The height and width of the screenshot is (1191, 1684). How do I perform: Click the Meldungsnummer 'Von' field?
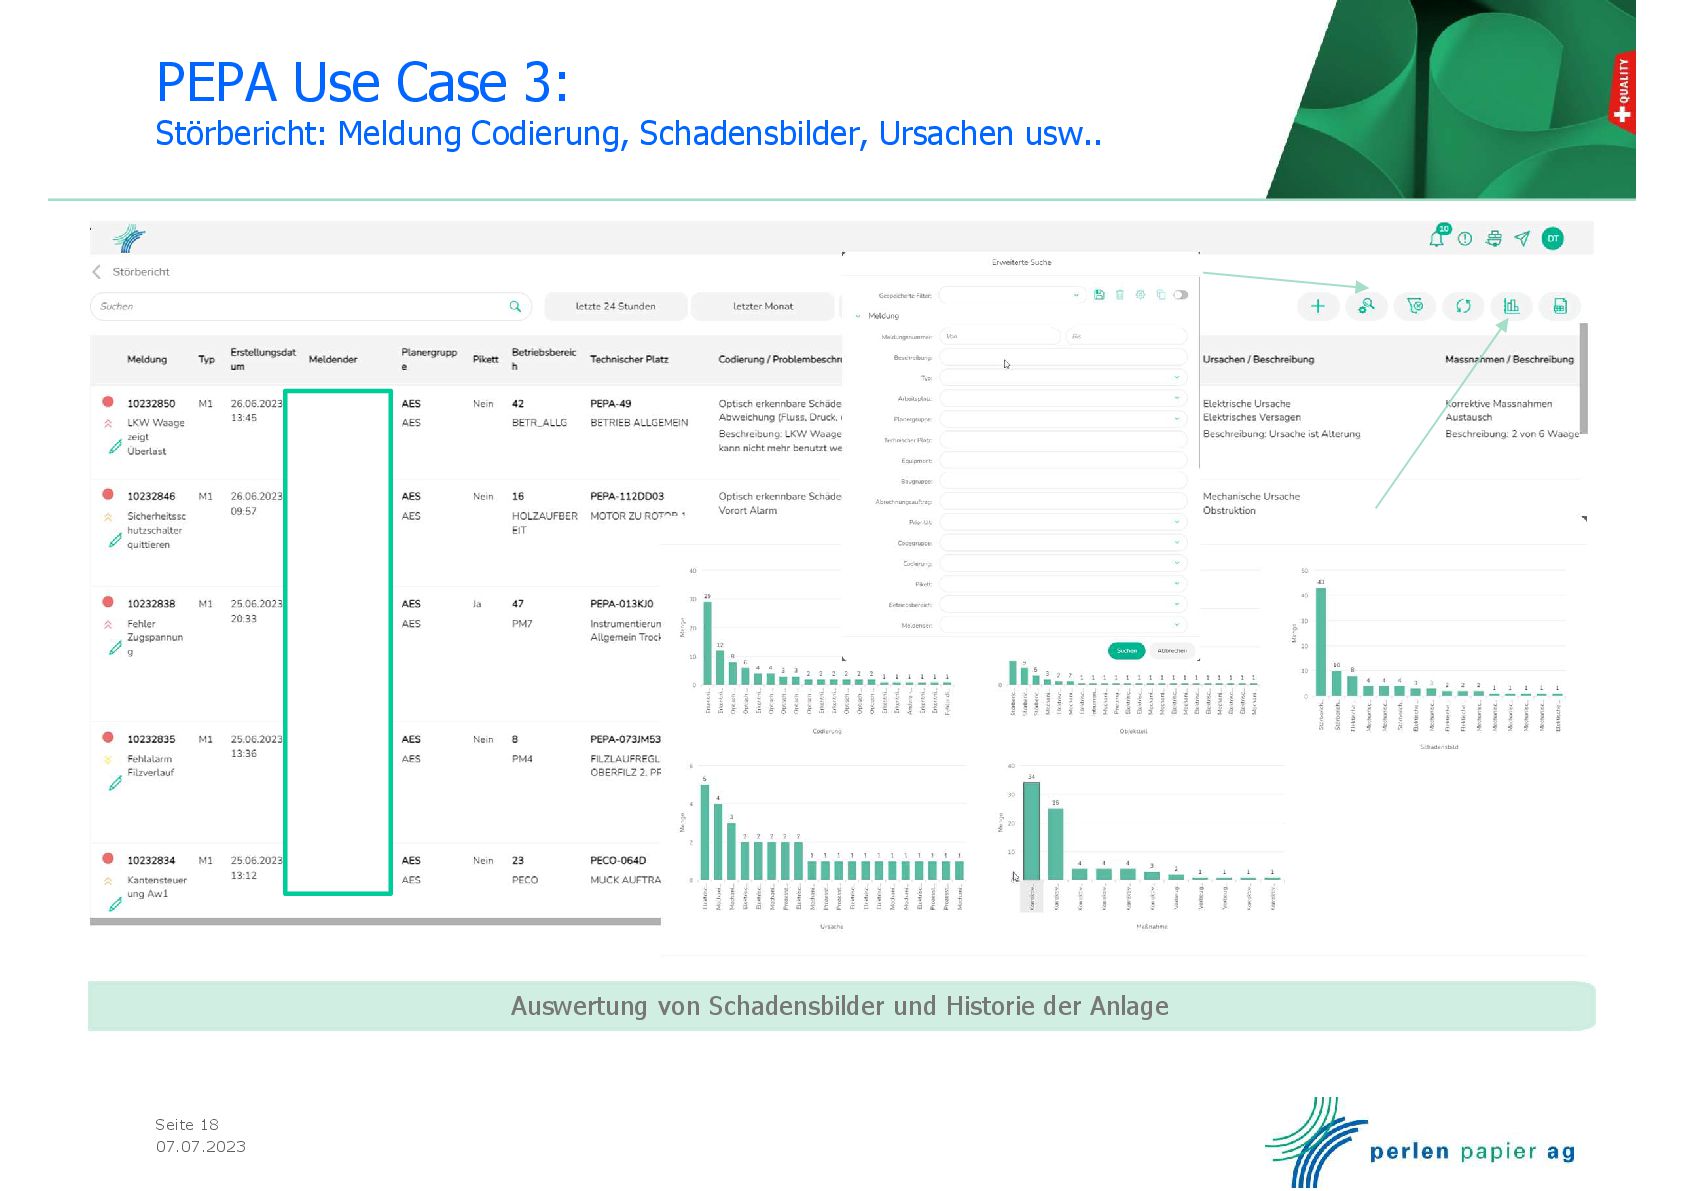point(999,337)
